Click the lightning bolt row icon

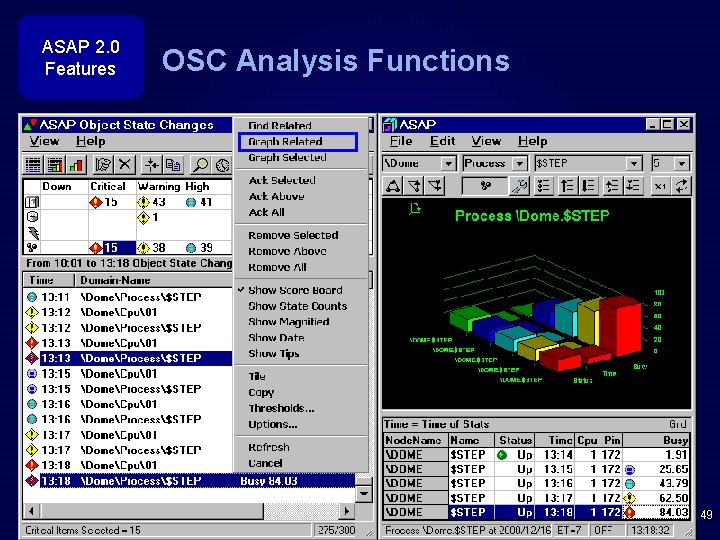(33, 233)
